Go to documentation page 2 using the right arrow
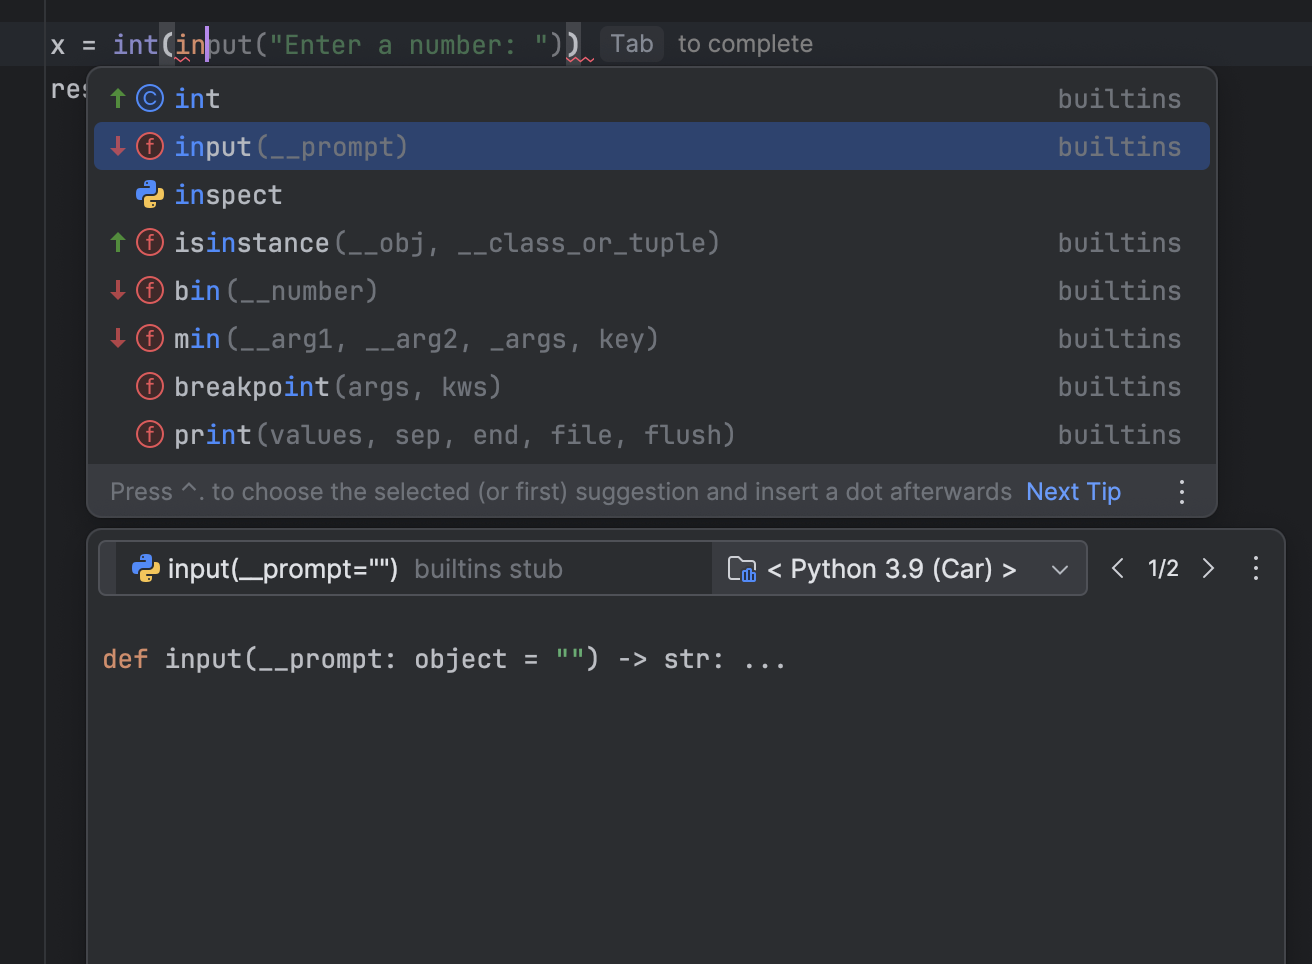This screenshot has height=964, width=1312. tap(1209, 568)
